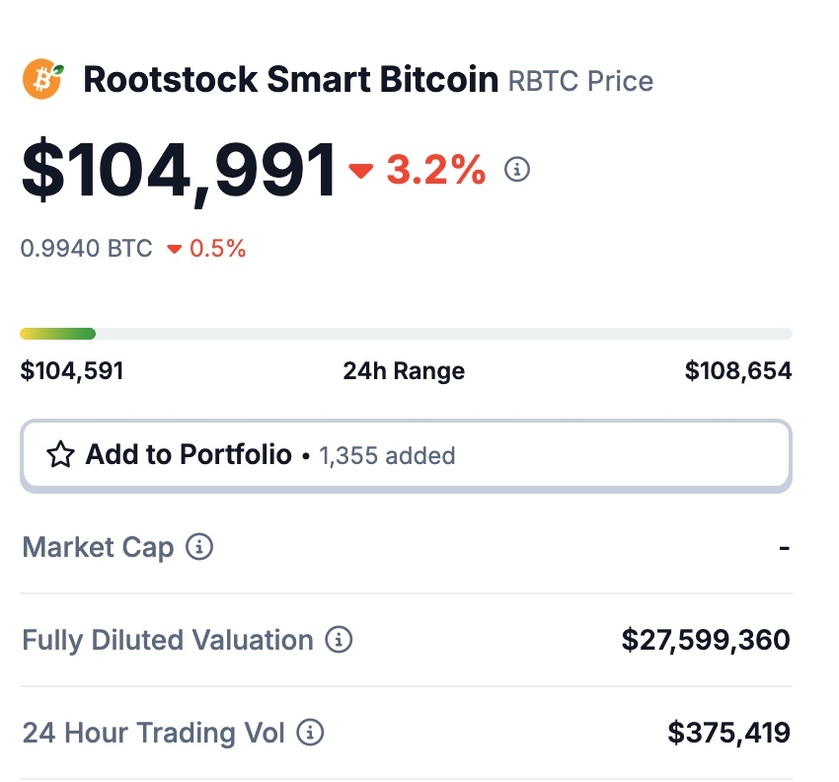
Task: Click the Market Cap info icon
Action: click(199, 546)
